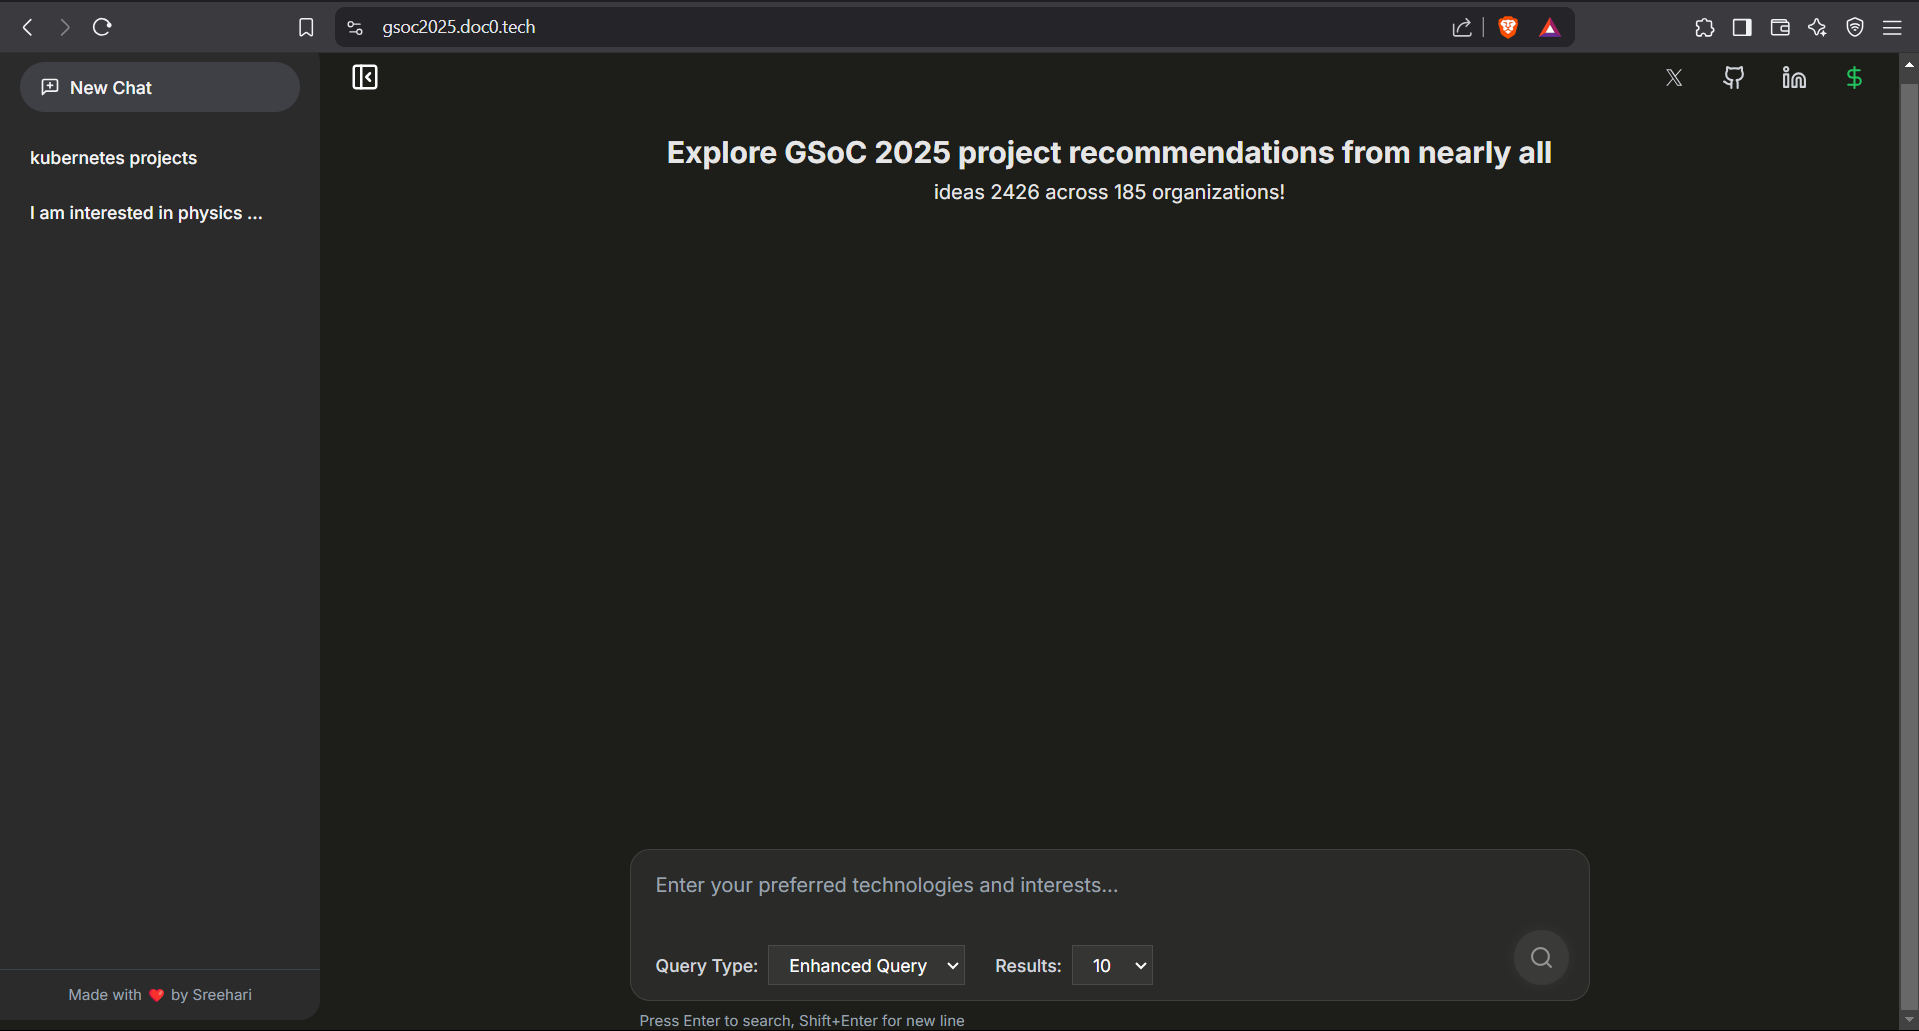Open Leo AI assistant icon
The image size is (1919, 1031).
[1817, 27]
